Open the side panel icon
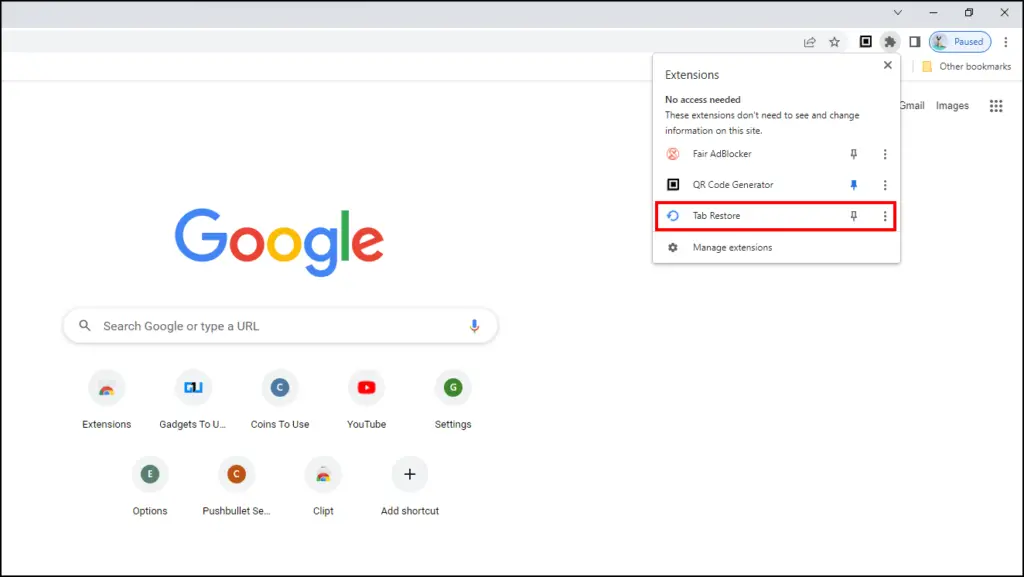Viewport: 1024px width, 577px height. 915,42
